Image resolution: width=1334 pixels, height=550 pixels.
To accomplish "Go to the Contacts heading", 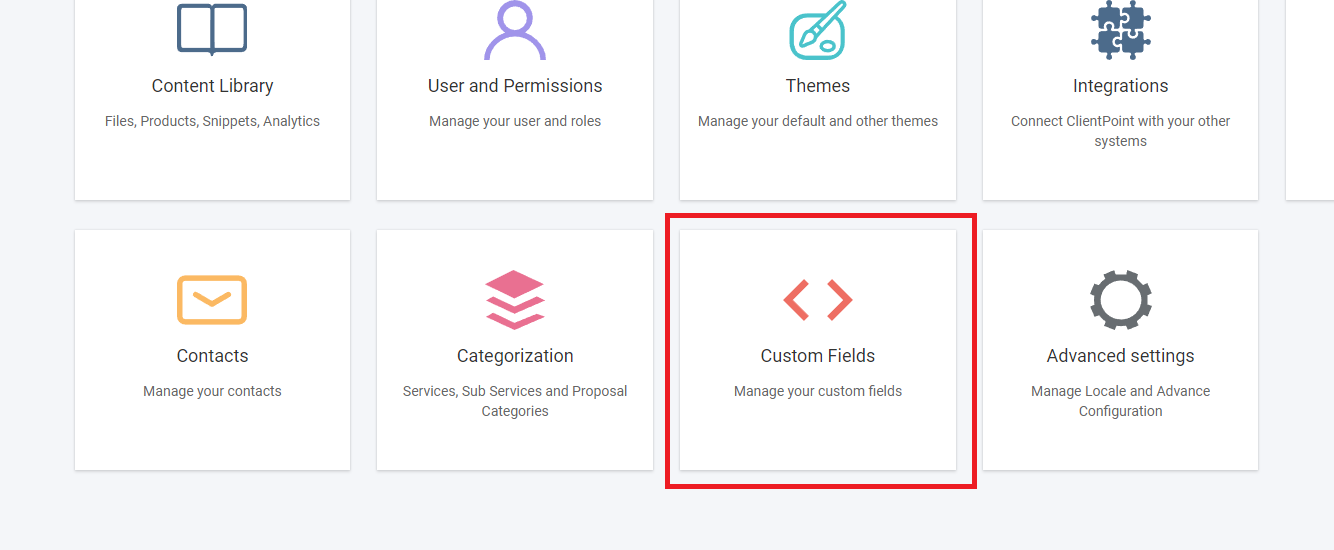I will pos(212,356).
